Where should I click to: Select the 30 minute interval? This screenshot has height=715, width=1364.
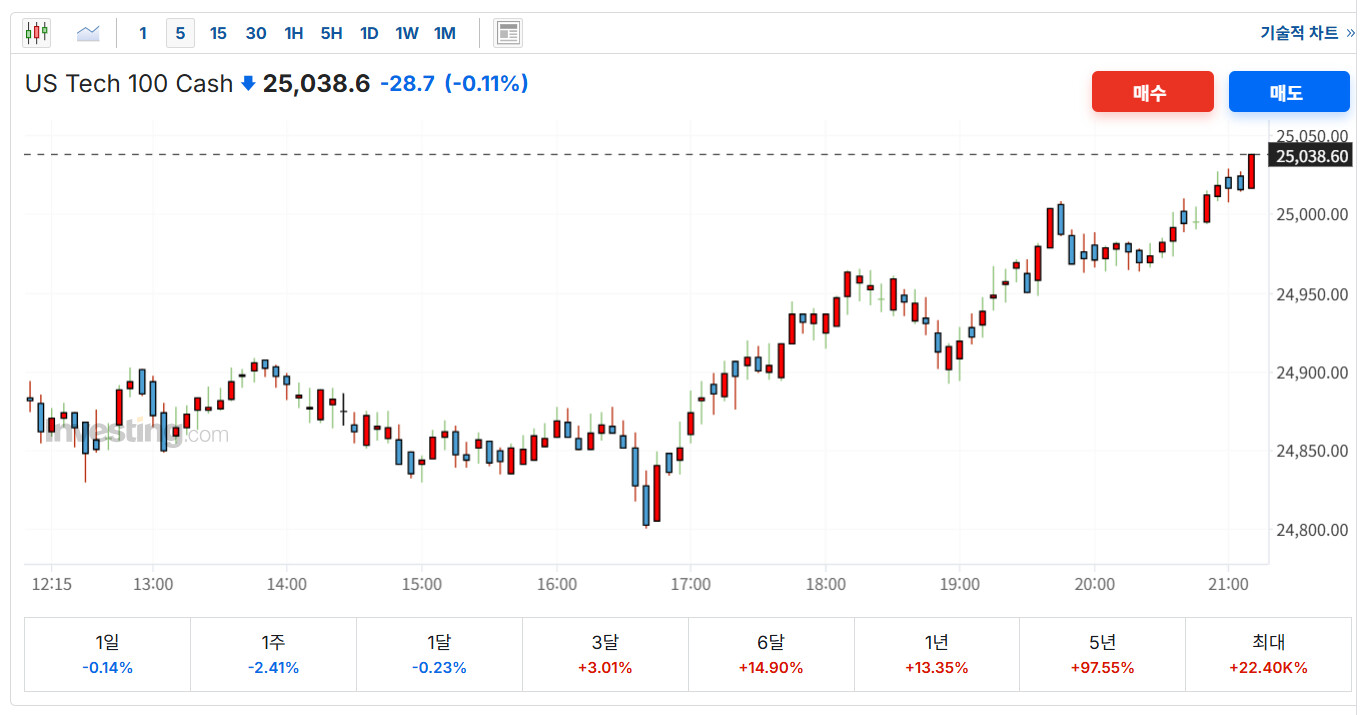click(x=256, y=33)
